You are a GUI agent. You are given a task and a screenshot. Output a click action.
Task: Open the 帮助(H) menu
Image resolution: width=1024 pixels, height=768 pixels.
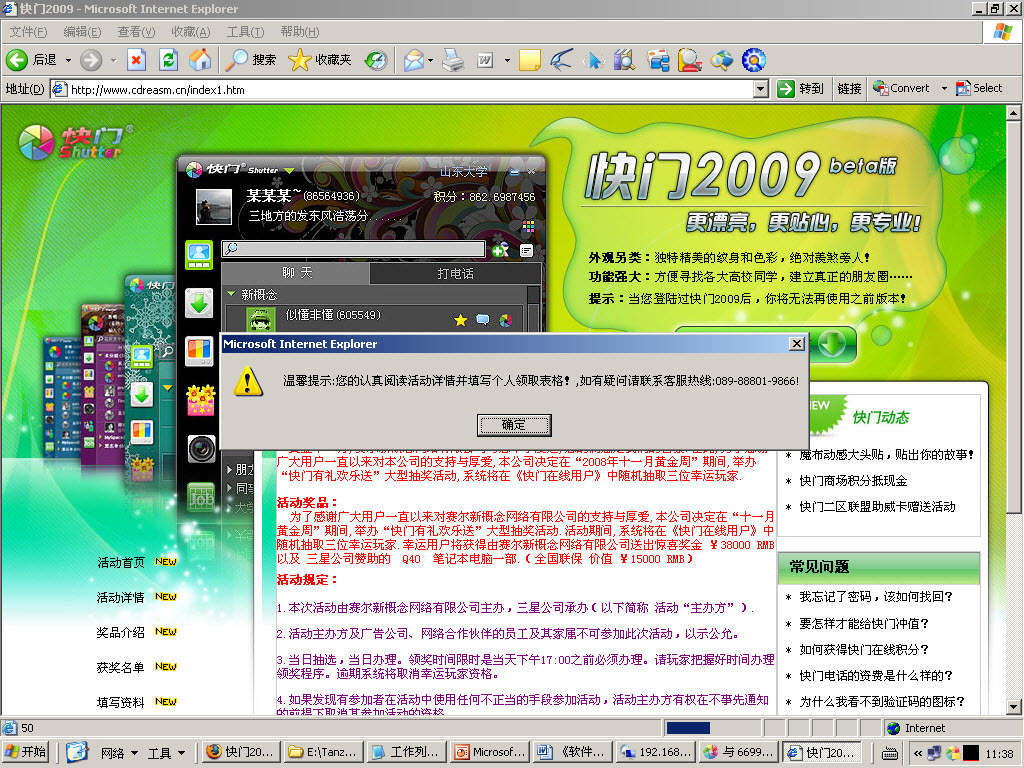(x=300, y=32)
